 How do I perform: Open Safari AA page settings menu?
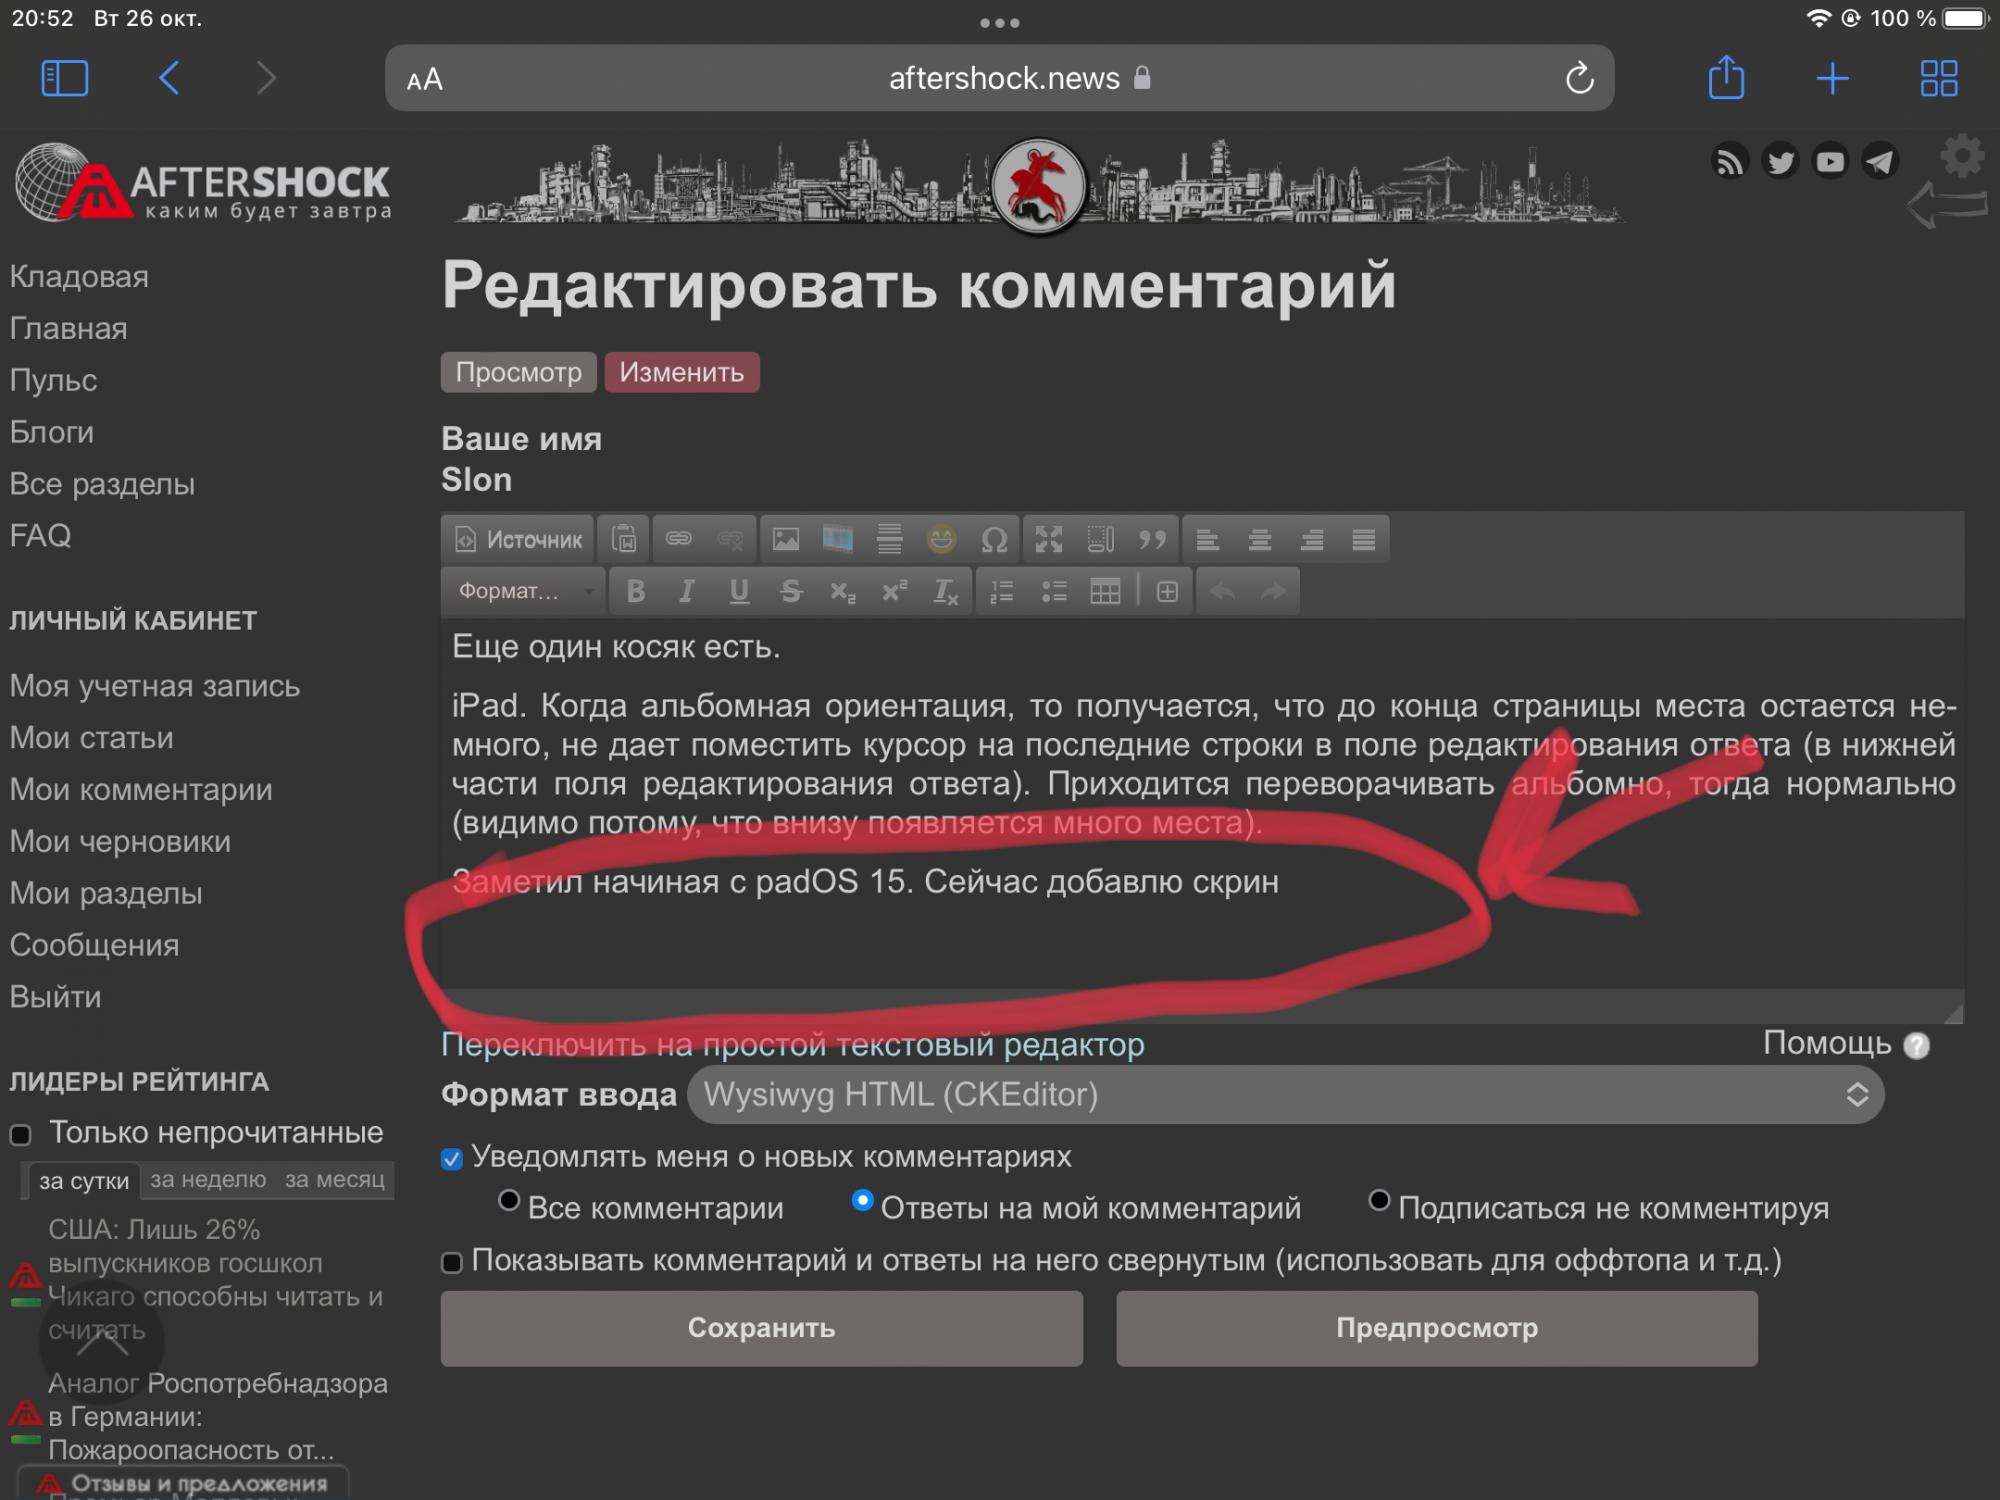(x=425, y=79)
